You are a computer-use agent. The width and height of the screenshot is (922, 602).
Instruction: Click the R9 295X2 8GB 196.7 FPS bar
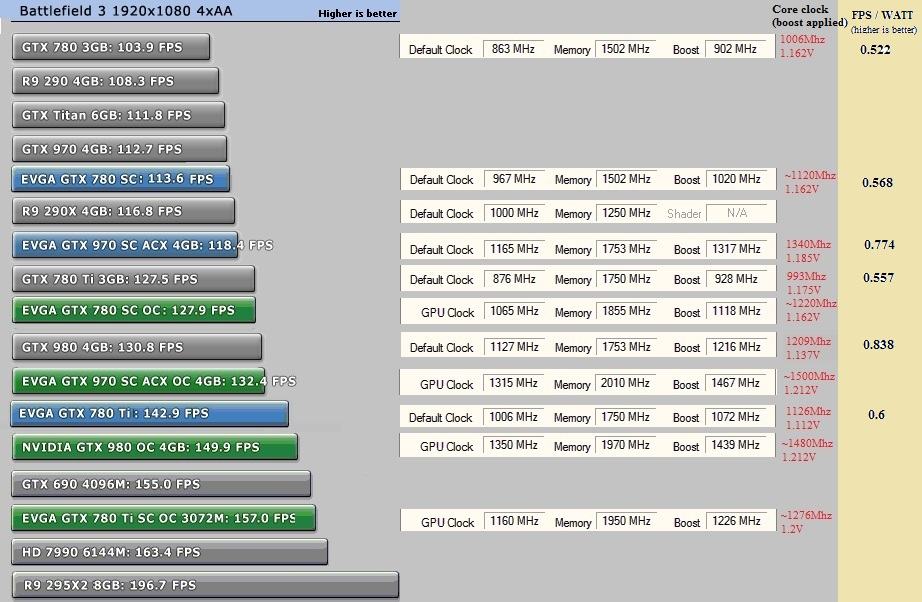pos(205,586)
